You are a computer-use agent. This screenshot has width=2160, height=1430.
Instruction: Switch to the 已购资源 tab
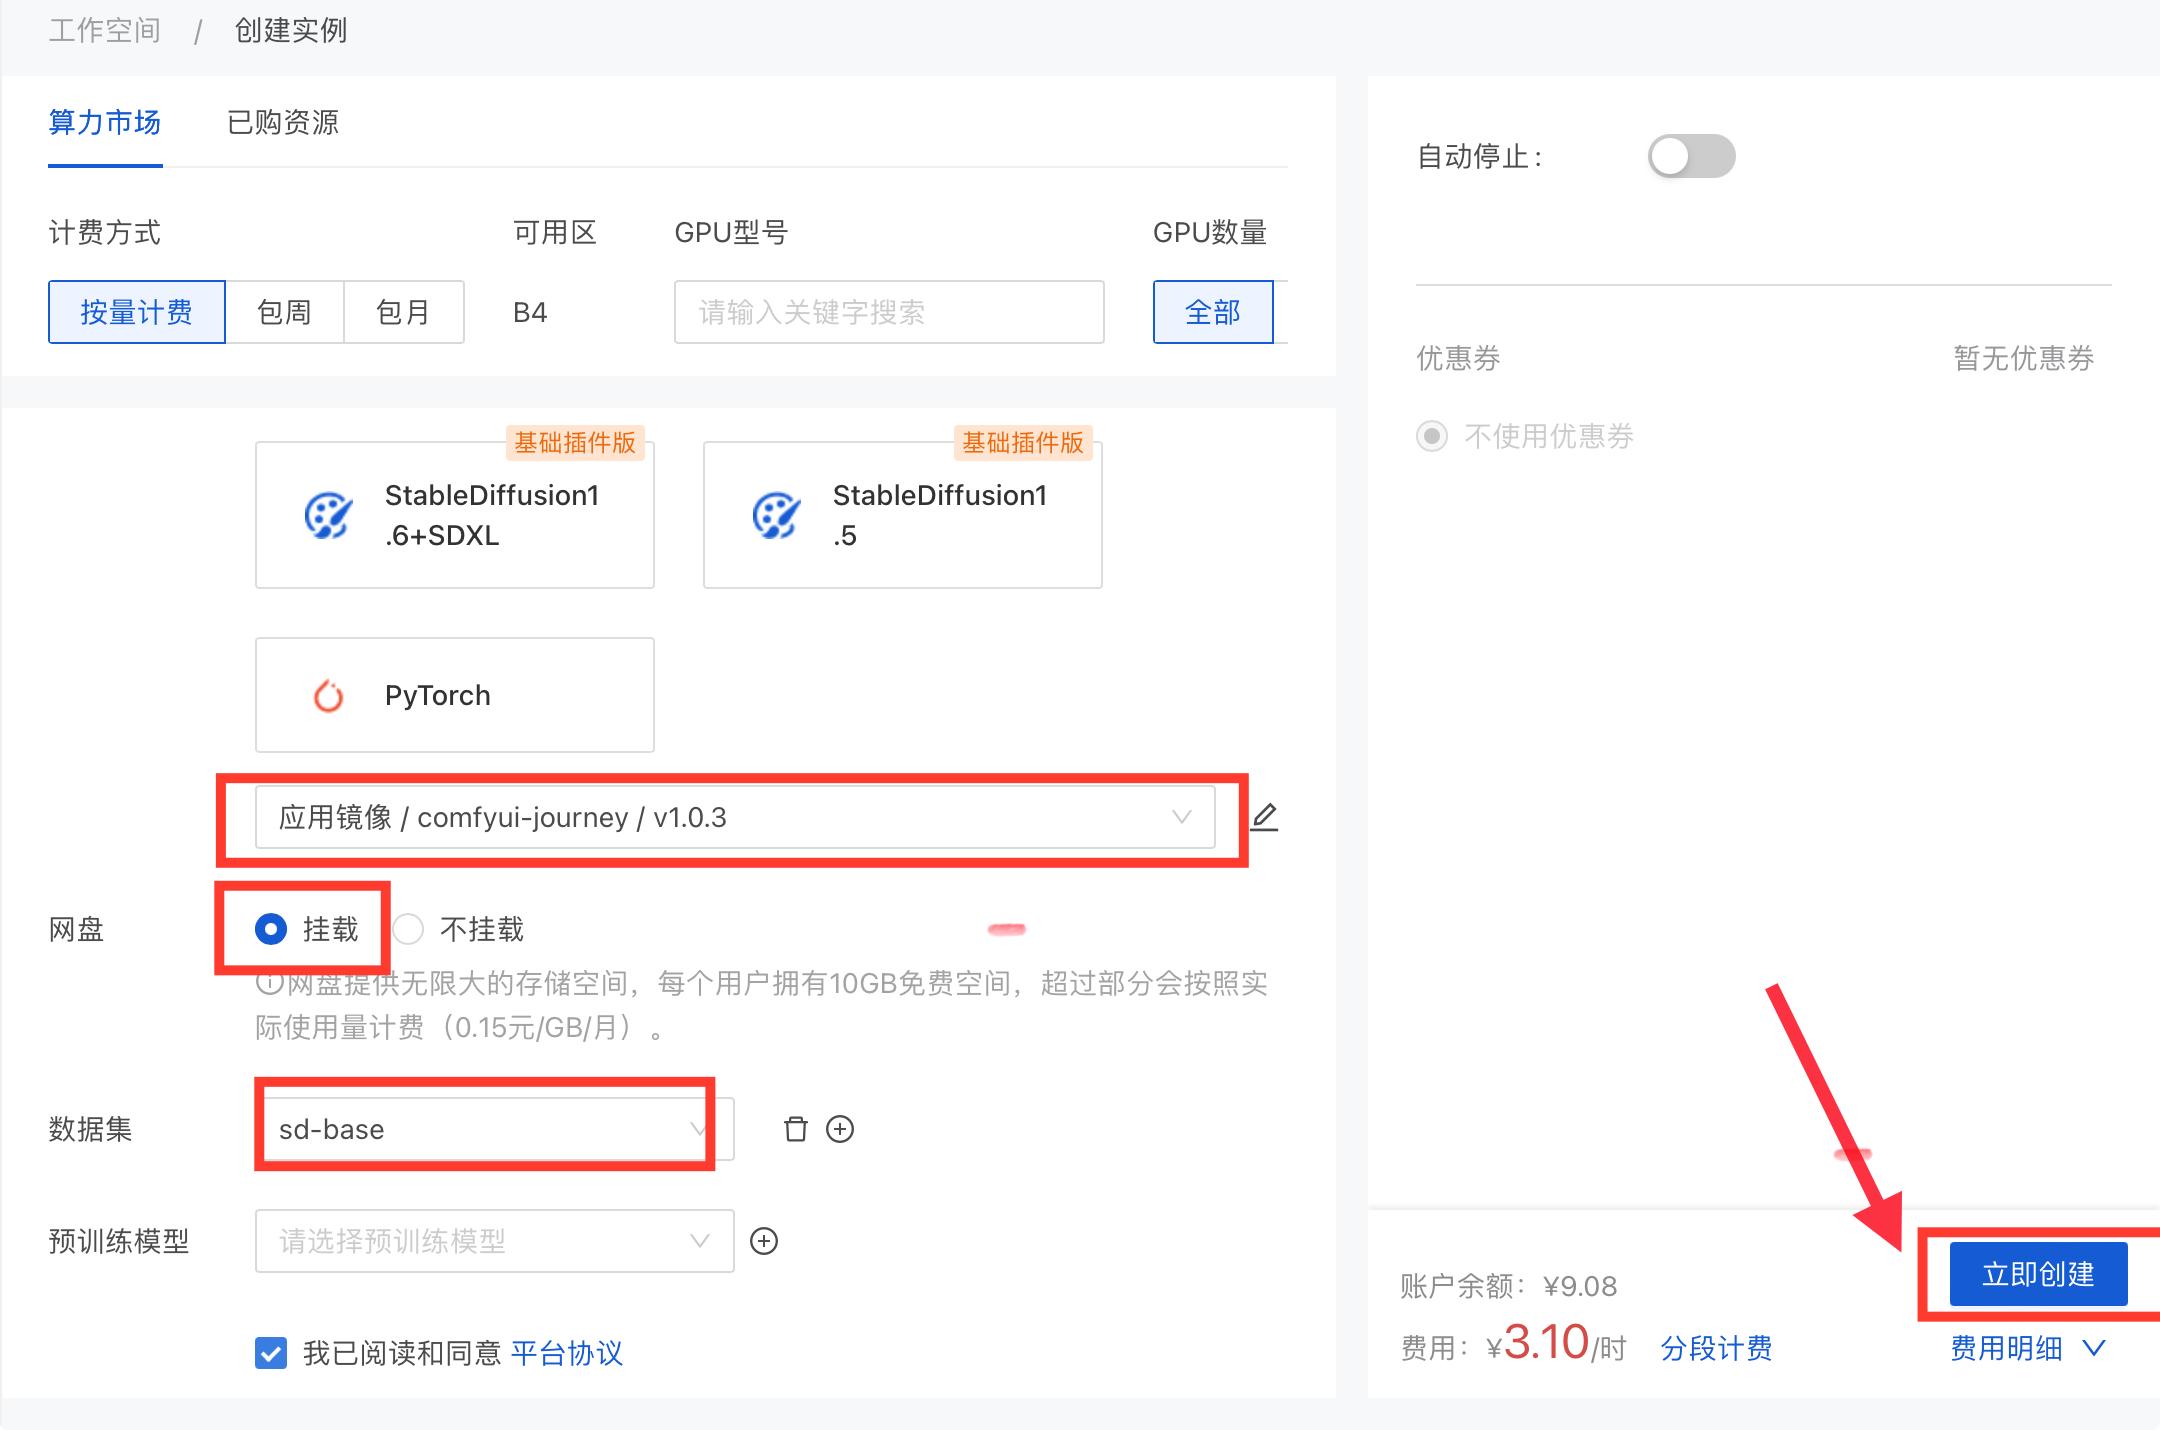(x=283, y=123)
